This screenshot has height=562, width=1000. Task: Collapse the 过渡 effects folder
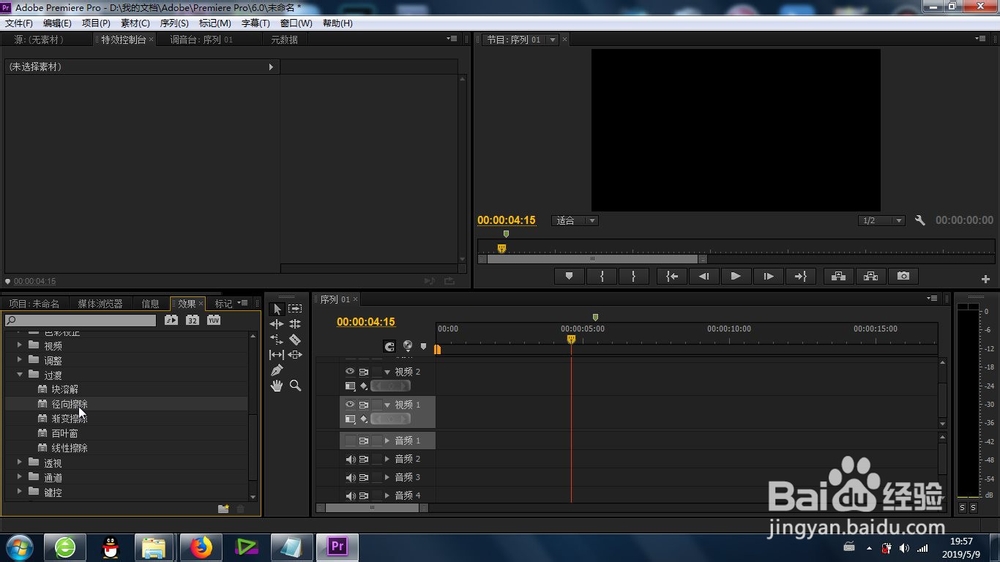(x=20, y=374)
